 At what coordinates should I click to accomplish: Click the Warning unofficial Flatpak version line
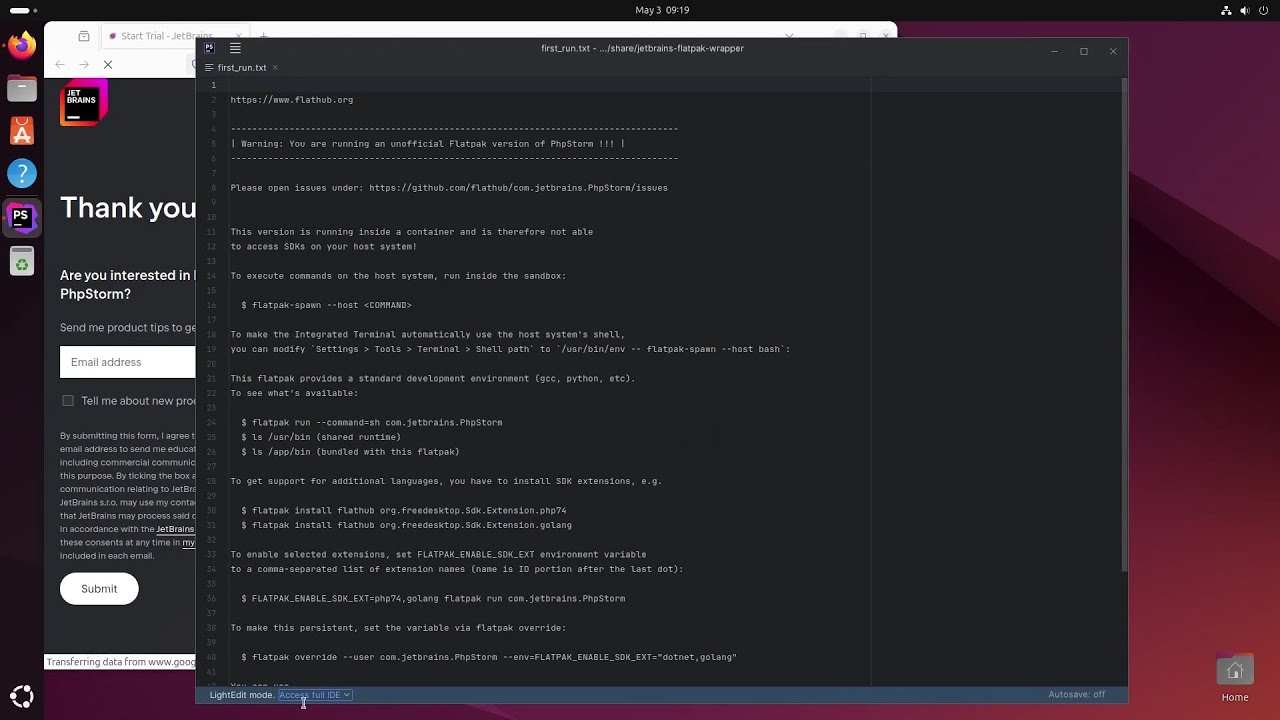click(428, 144)
